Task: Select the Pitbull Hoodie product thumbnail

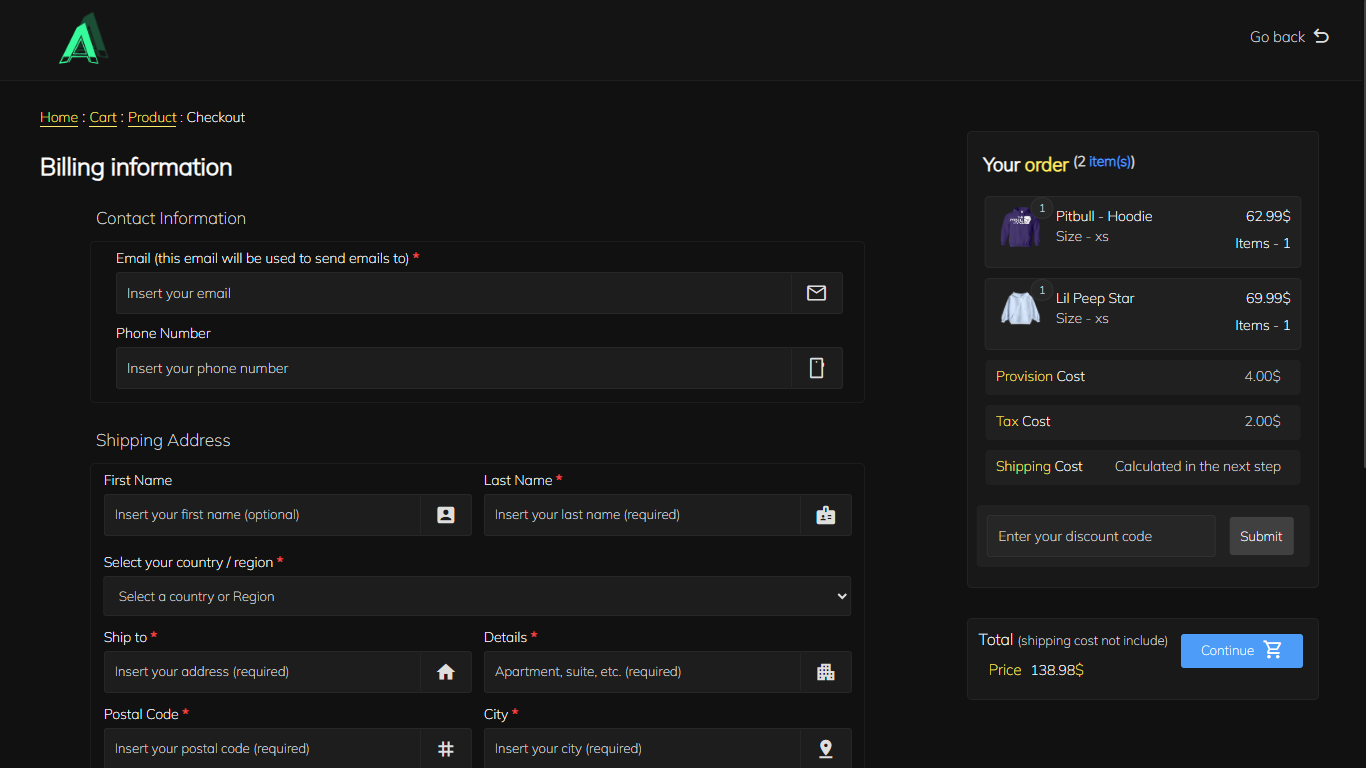Action: (1020, 228)
